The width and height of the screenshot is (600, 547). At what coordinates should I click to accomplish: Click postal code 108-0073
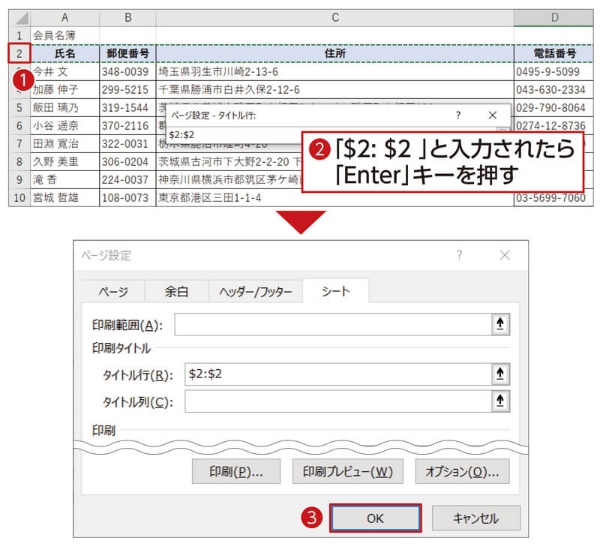[128, 198]
